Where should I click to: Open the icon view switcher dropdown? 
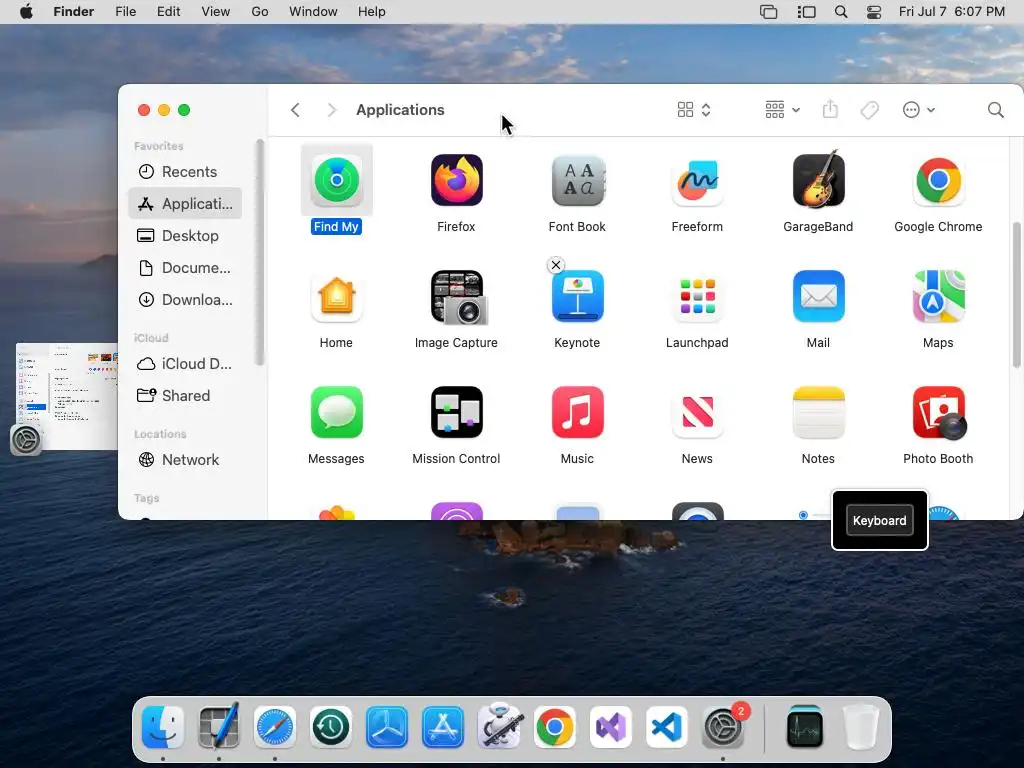[694, 110]
